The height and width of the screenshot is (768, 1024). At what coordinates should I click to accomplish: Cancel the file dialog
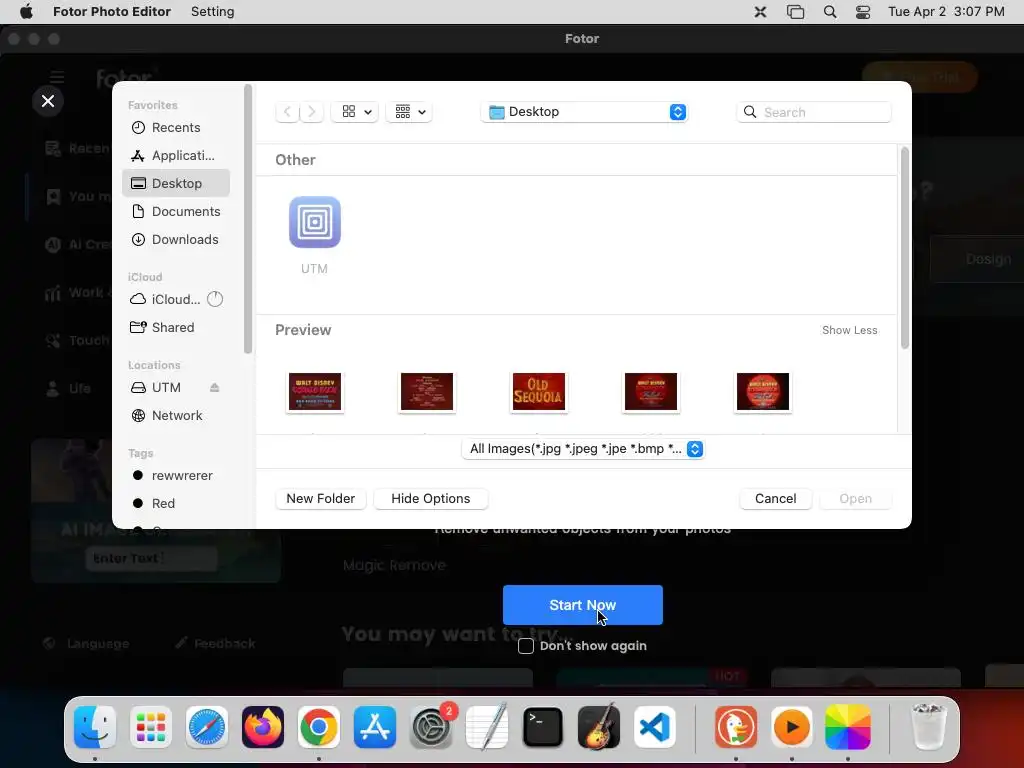[775, 498]
